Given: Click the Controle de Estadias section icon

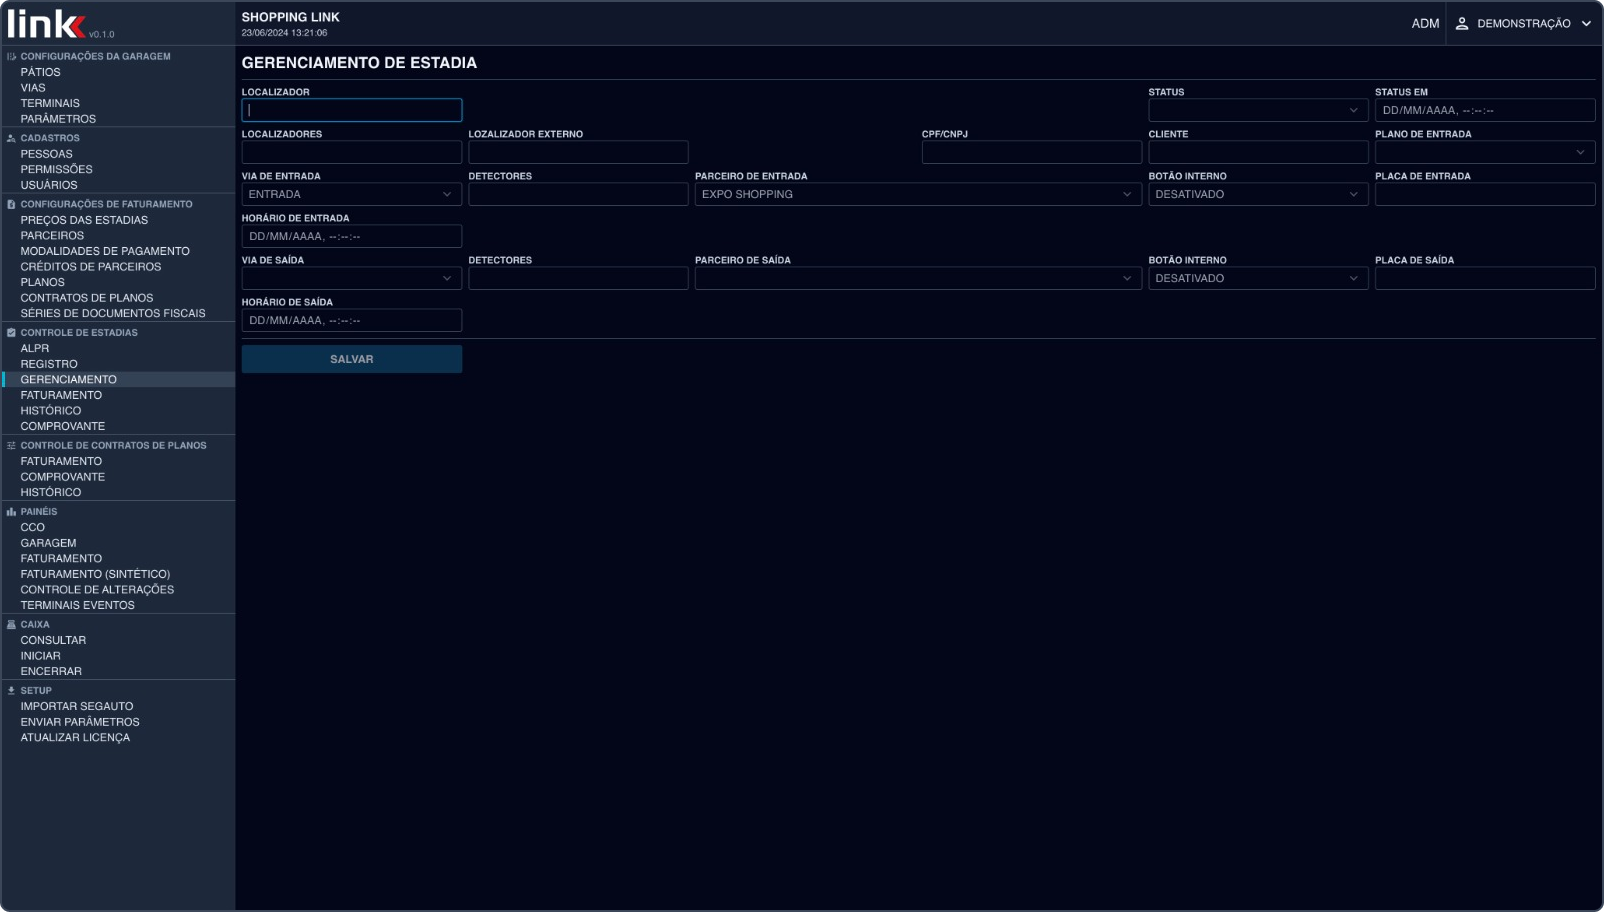Looking at the screenshot, I should 11,333.
